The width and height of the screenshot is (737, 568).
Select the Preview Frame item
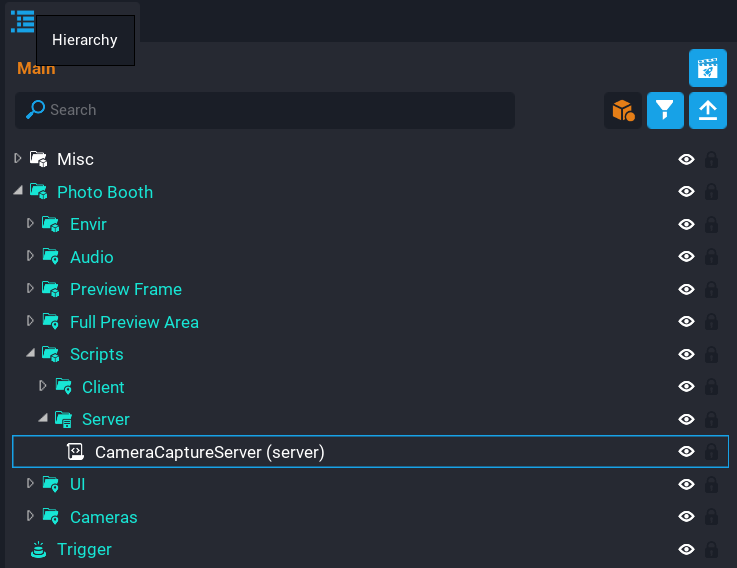(x=126, y=289)
